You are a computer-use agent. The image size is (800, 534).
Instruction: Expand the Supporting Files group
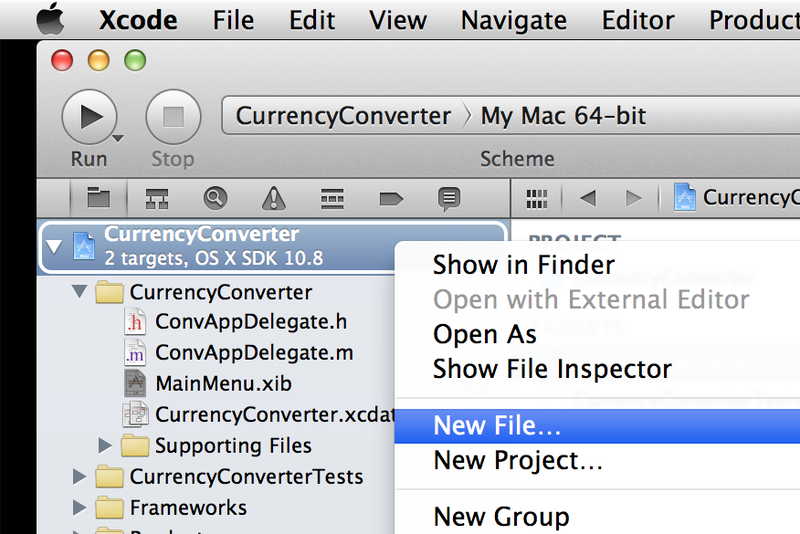[x=106, y=446]
